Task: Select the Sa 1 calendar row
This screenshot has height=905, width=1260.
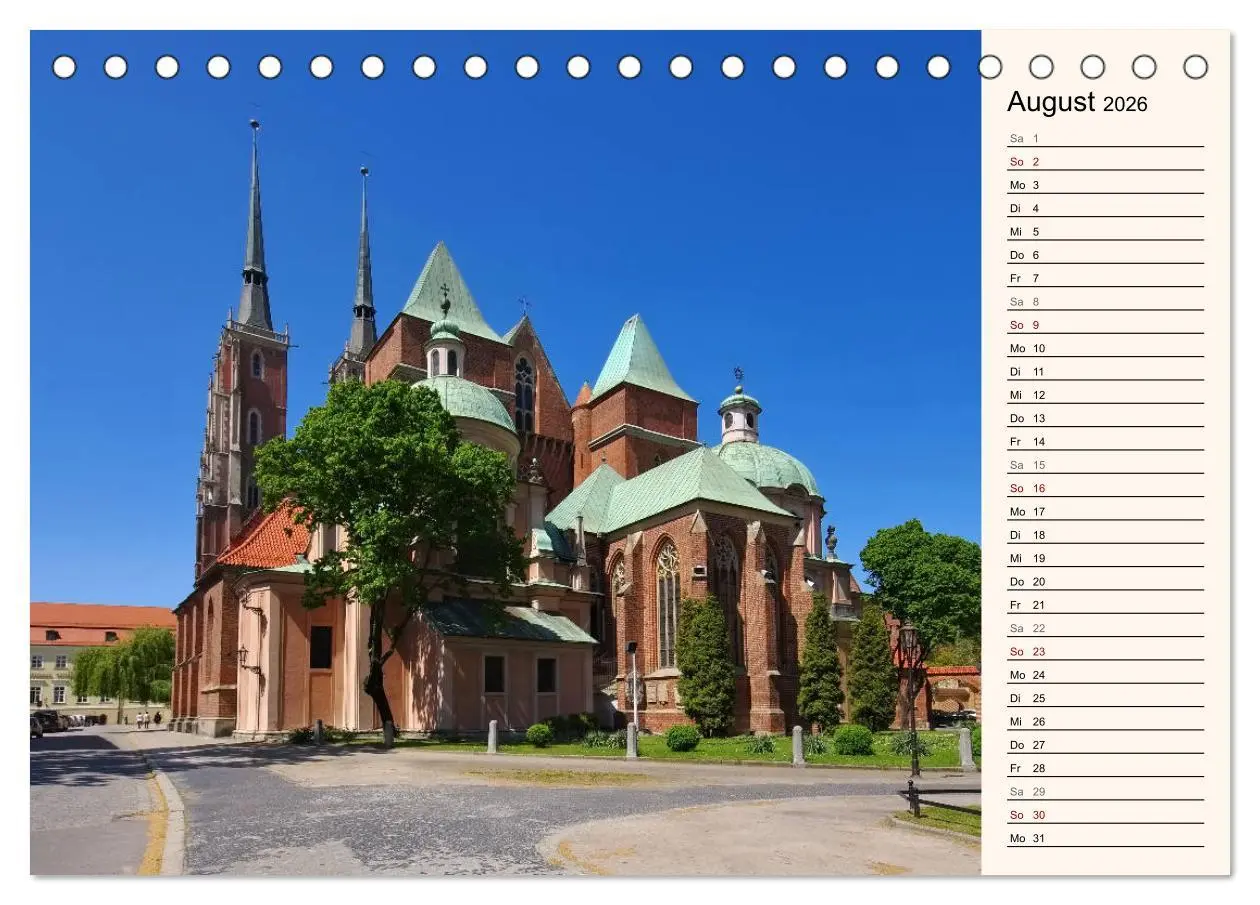Action: coord(1105,138)
